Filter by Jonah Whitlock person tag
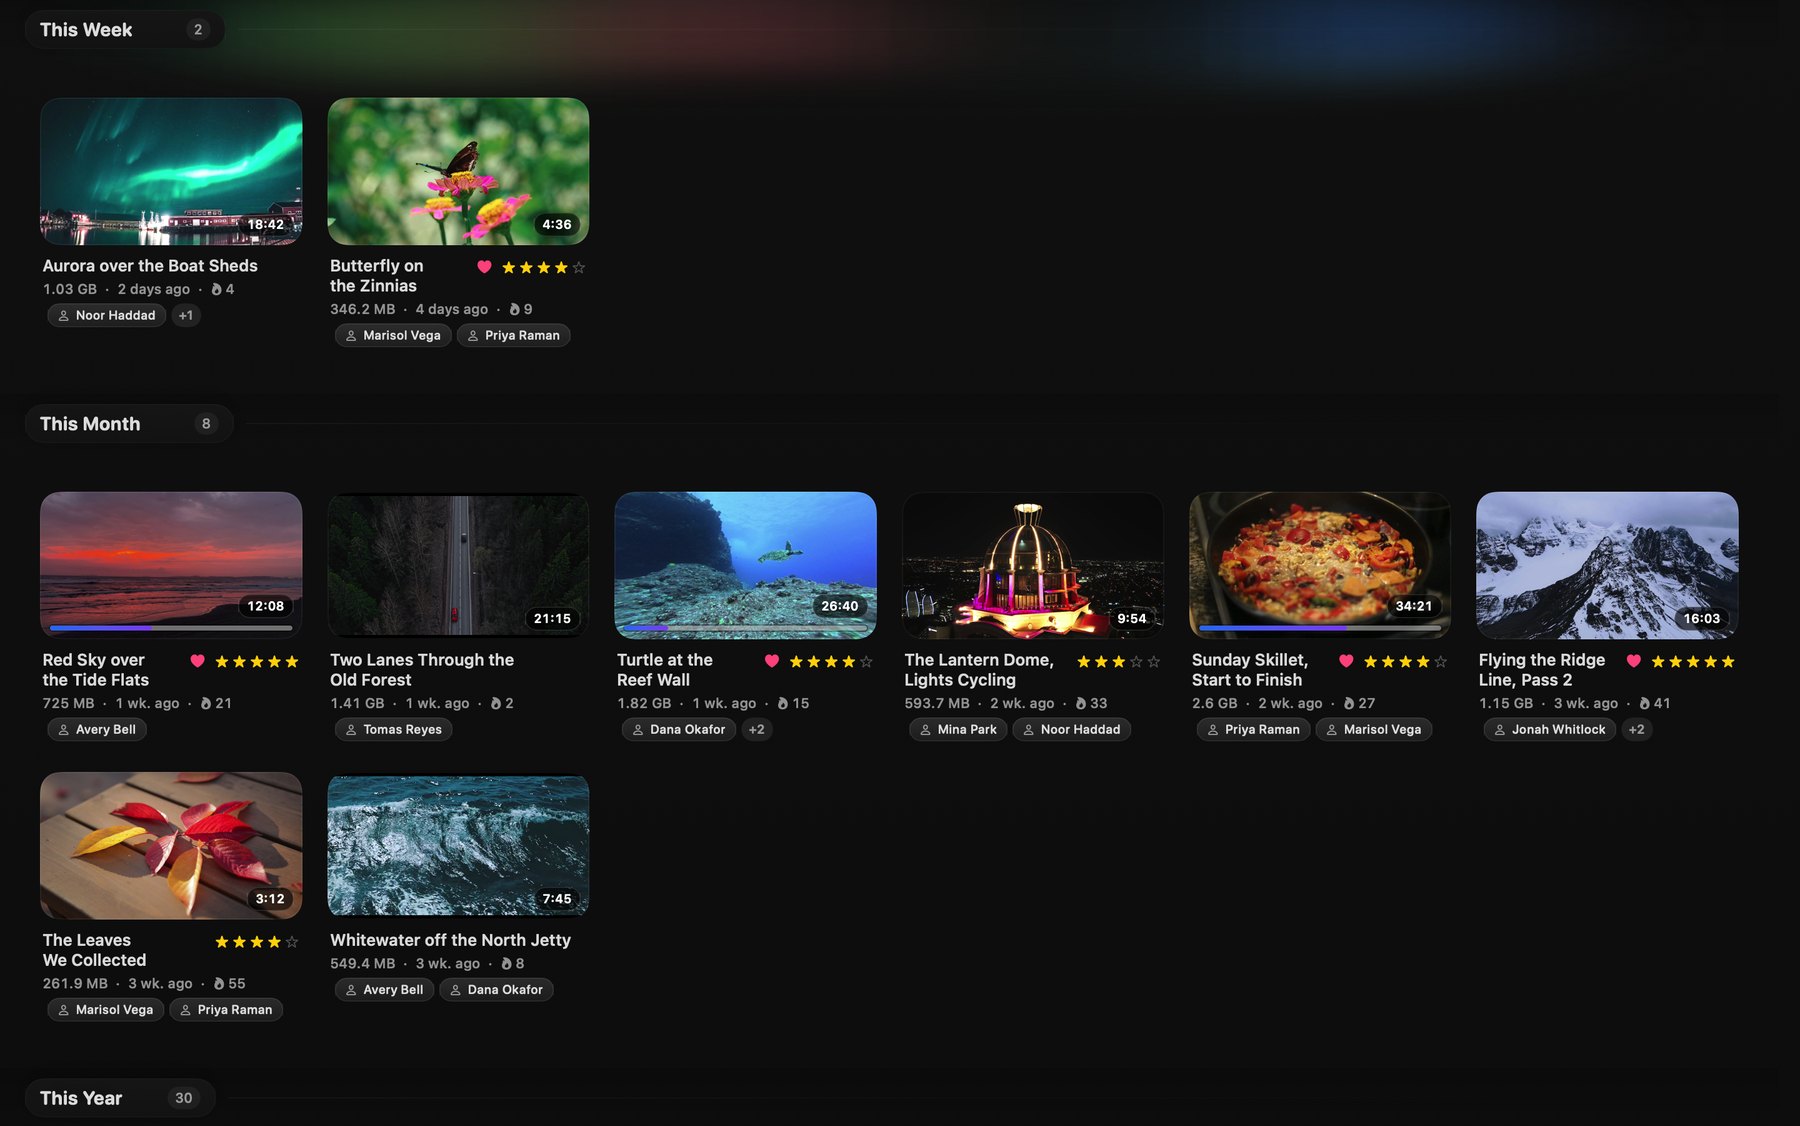The height and width of the screenshot is (1126, 1800). click(1549, 729)
